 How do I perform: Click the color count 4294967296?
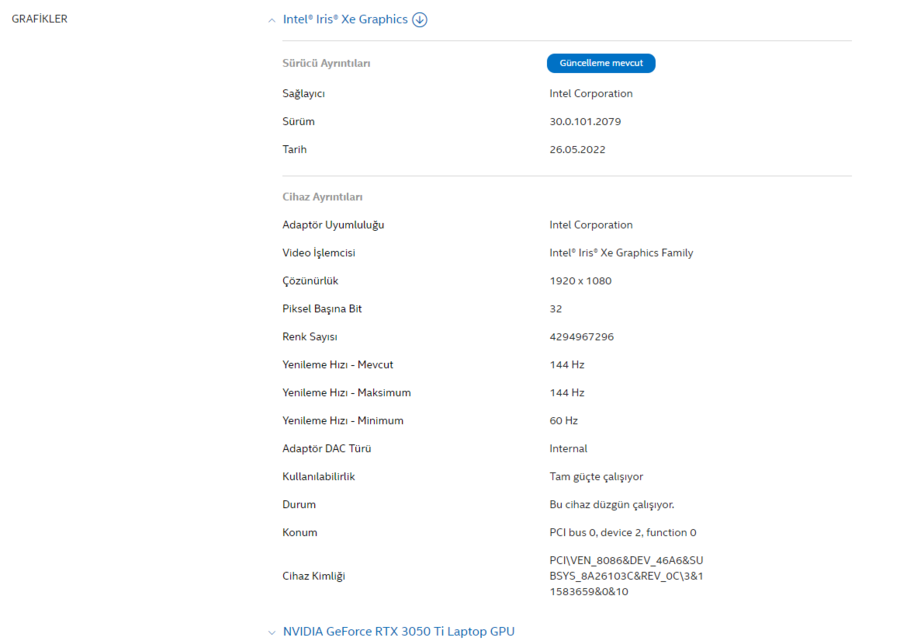[581, 337]
